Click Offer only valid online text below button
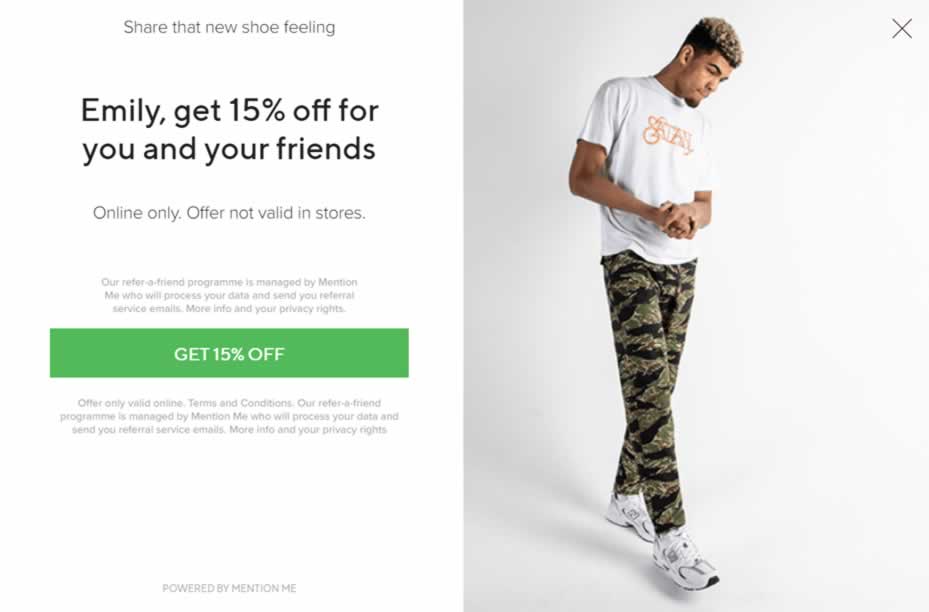929x612 pixels. click(x=131, y=403)
